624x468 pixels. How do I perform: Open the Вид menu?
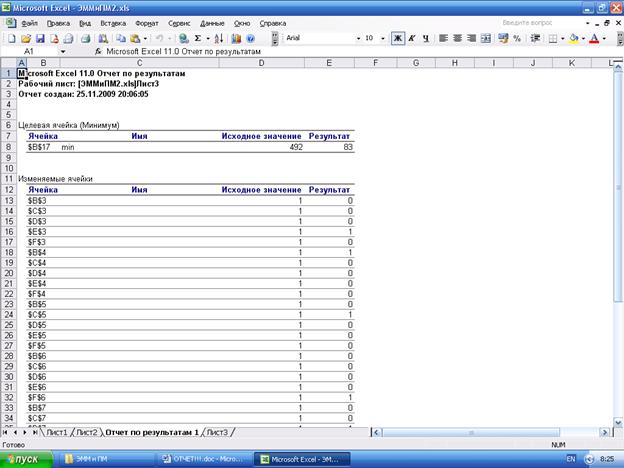(85, 23)
